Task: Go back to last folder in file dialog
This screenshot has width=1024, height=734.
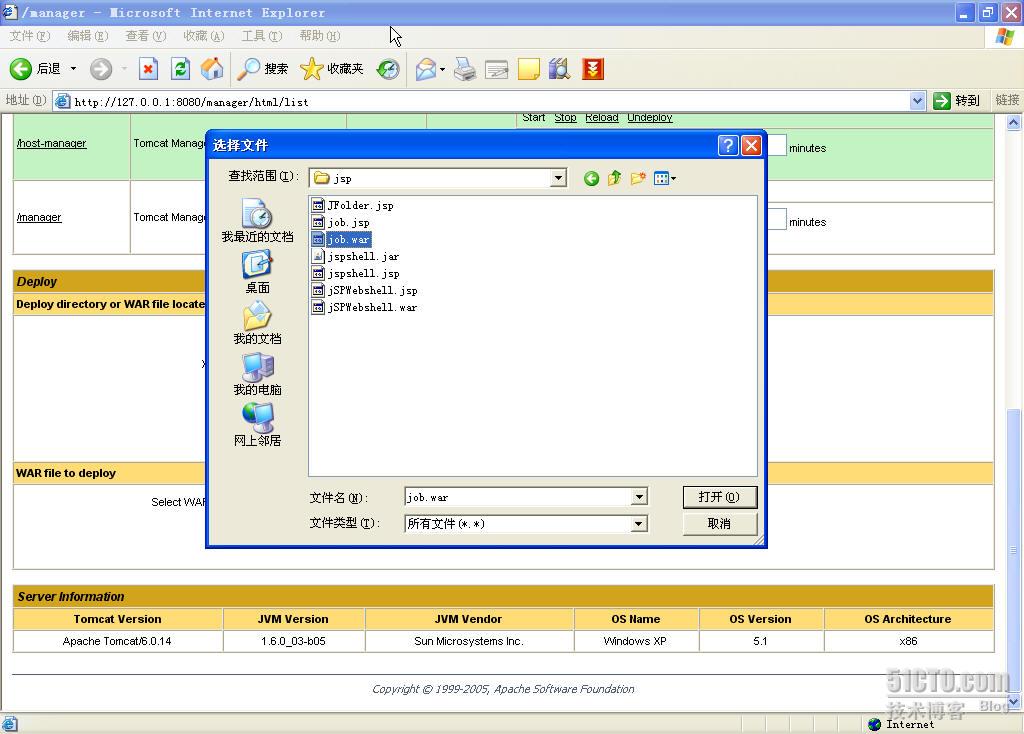Action: point(591,178)
